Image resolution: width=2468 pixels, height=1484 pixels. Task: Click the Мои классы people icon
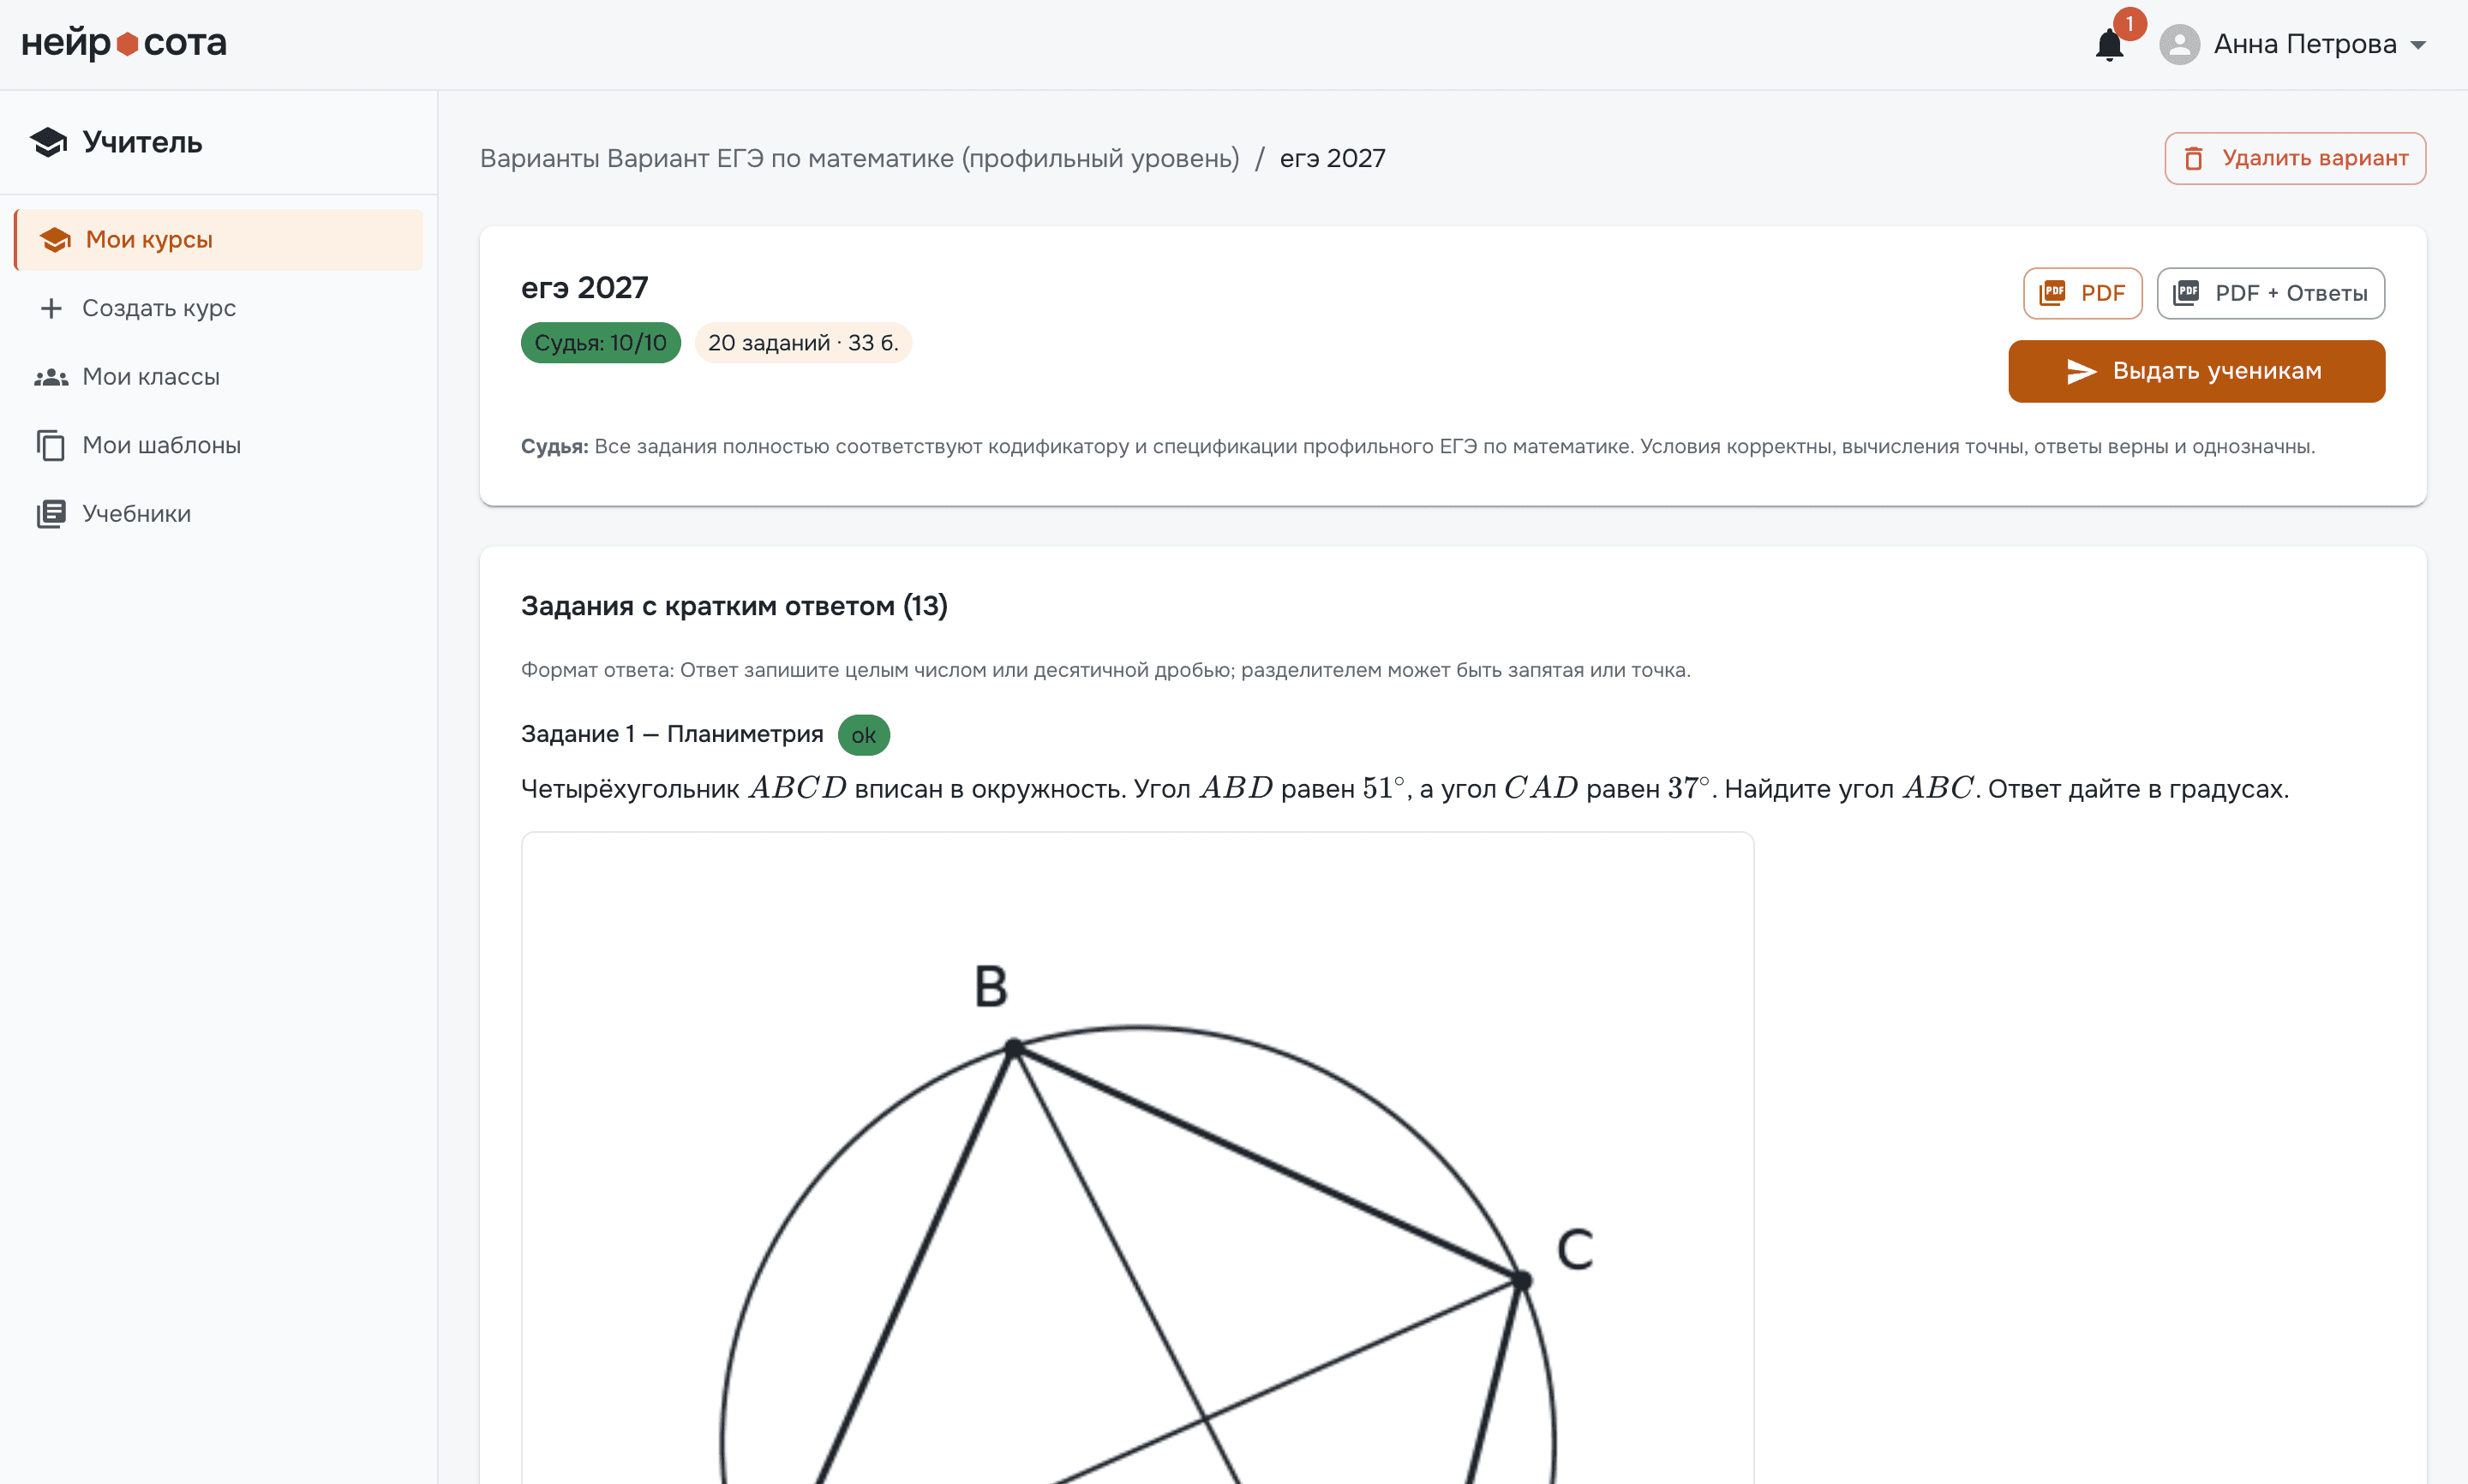[51, 377]
